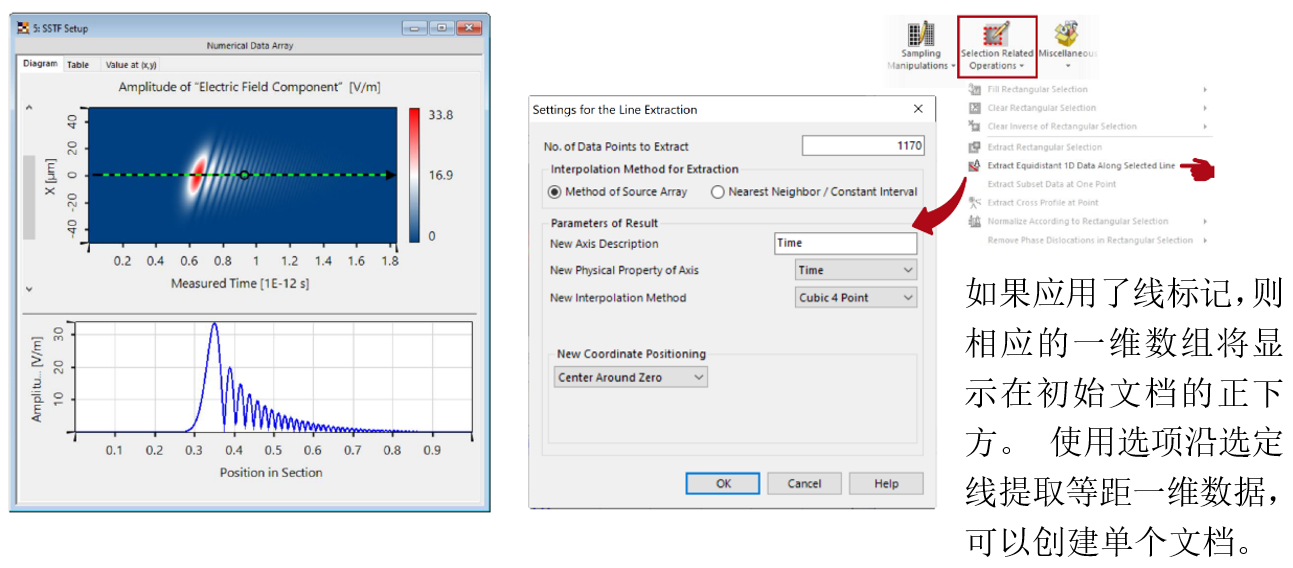The image size is (1293, 568).
Task: Click the red-blue amplitude color bar
Action: [x=414, y=175]
